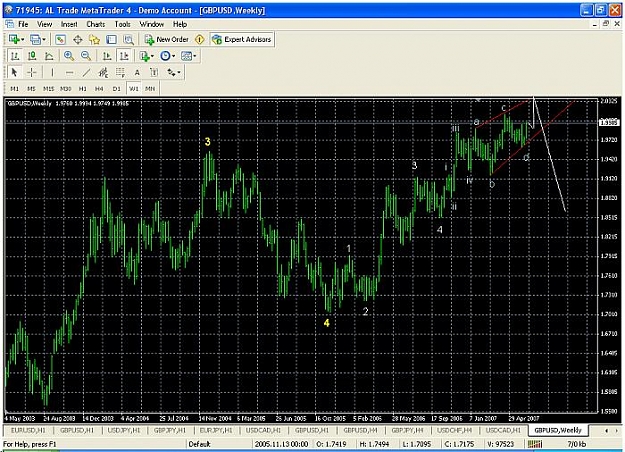This screenshot has height=452, width=625.
Task: Open the Help menu
Action: (x=180, y=24)
